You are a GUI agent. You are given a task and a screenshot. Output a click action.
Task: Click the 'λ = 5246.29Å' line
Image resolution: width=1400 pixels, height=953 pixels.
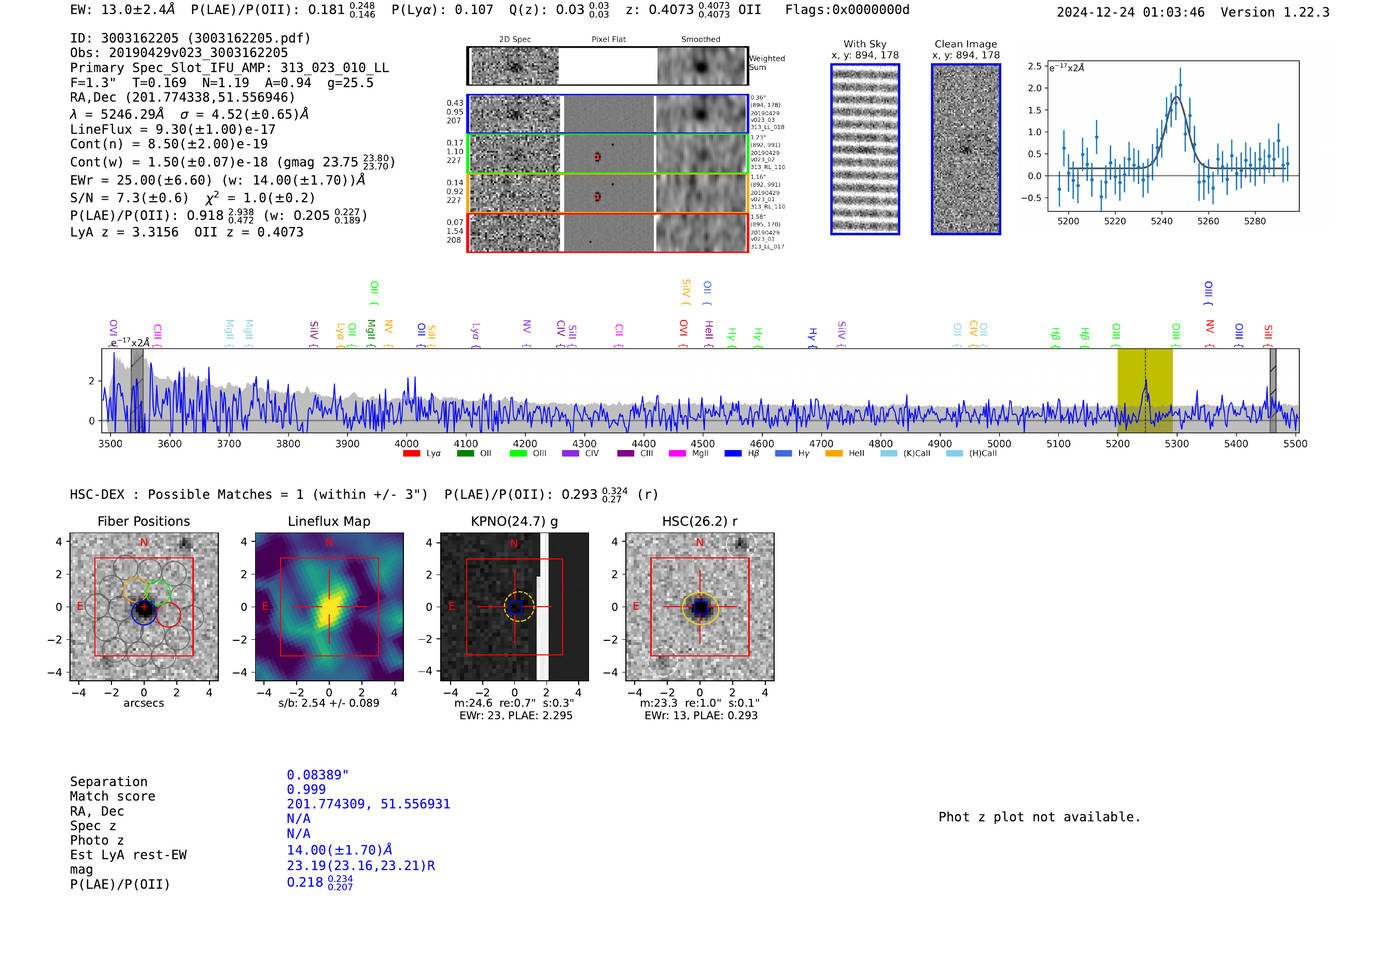pos(189,114)
